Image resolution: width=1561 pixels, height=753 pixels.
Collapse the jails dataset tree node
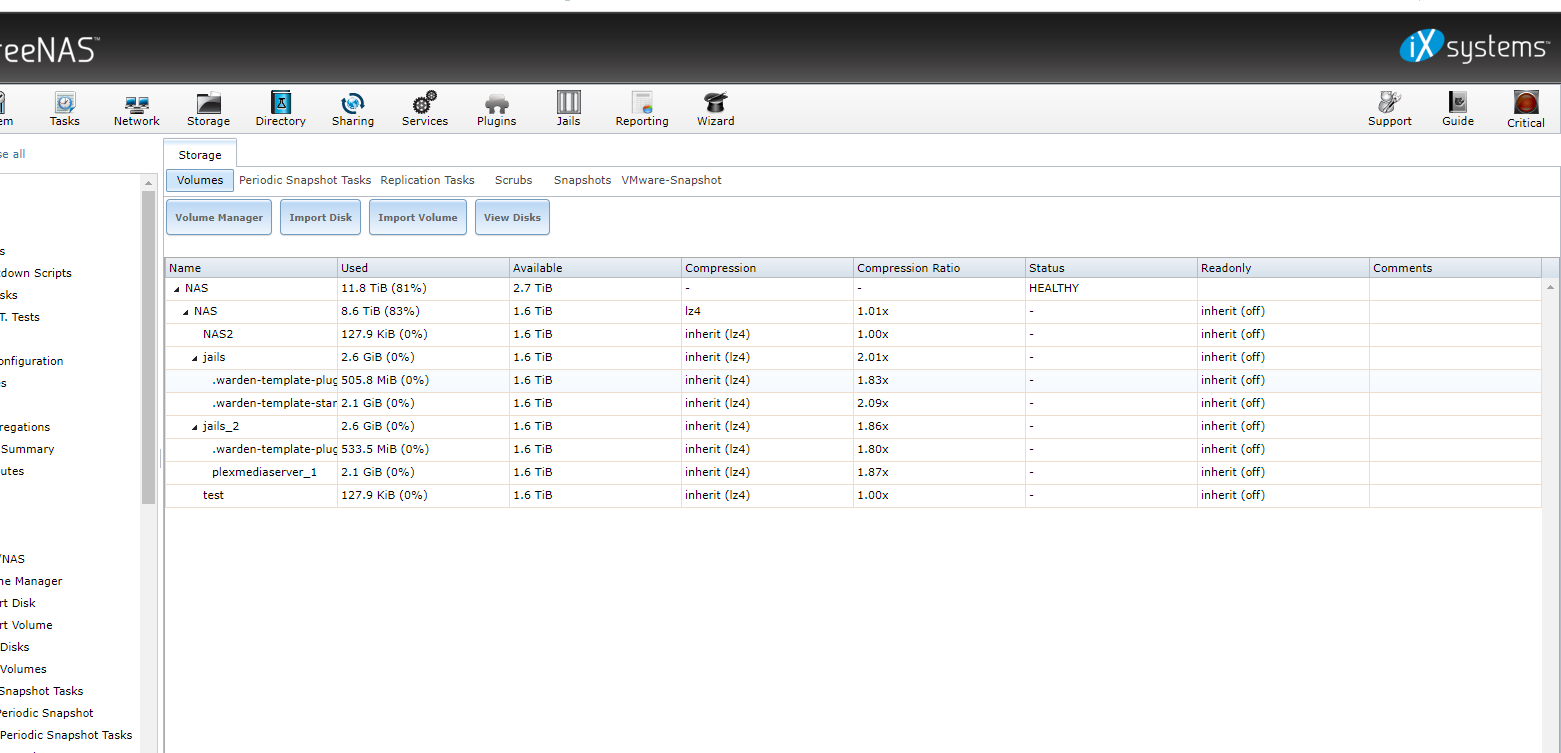(x=195, y=358)
